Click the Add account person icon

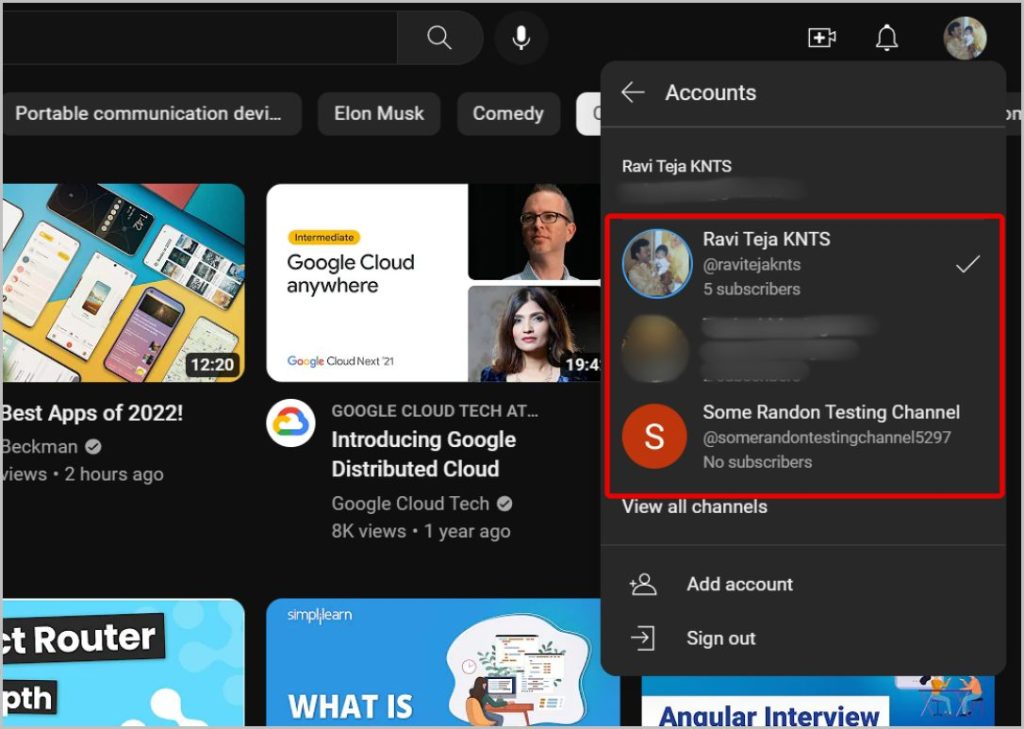tap(643, 584)
